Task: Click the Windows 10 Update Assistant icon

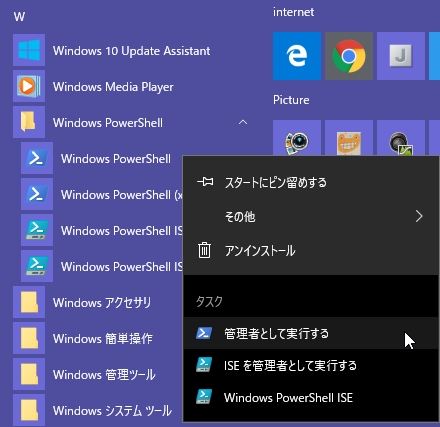Action: click(x=29, y=50)
